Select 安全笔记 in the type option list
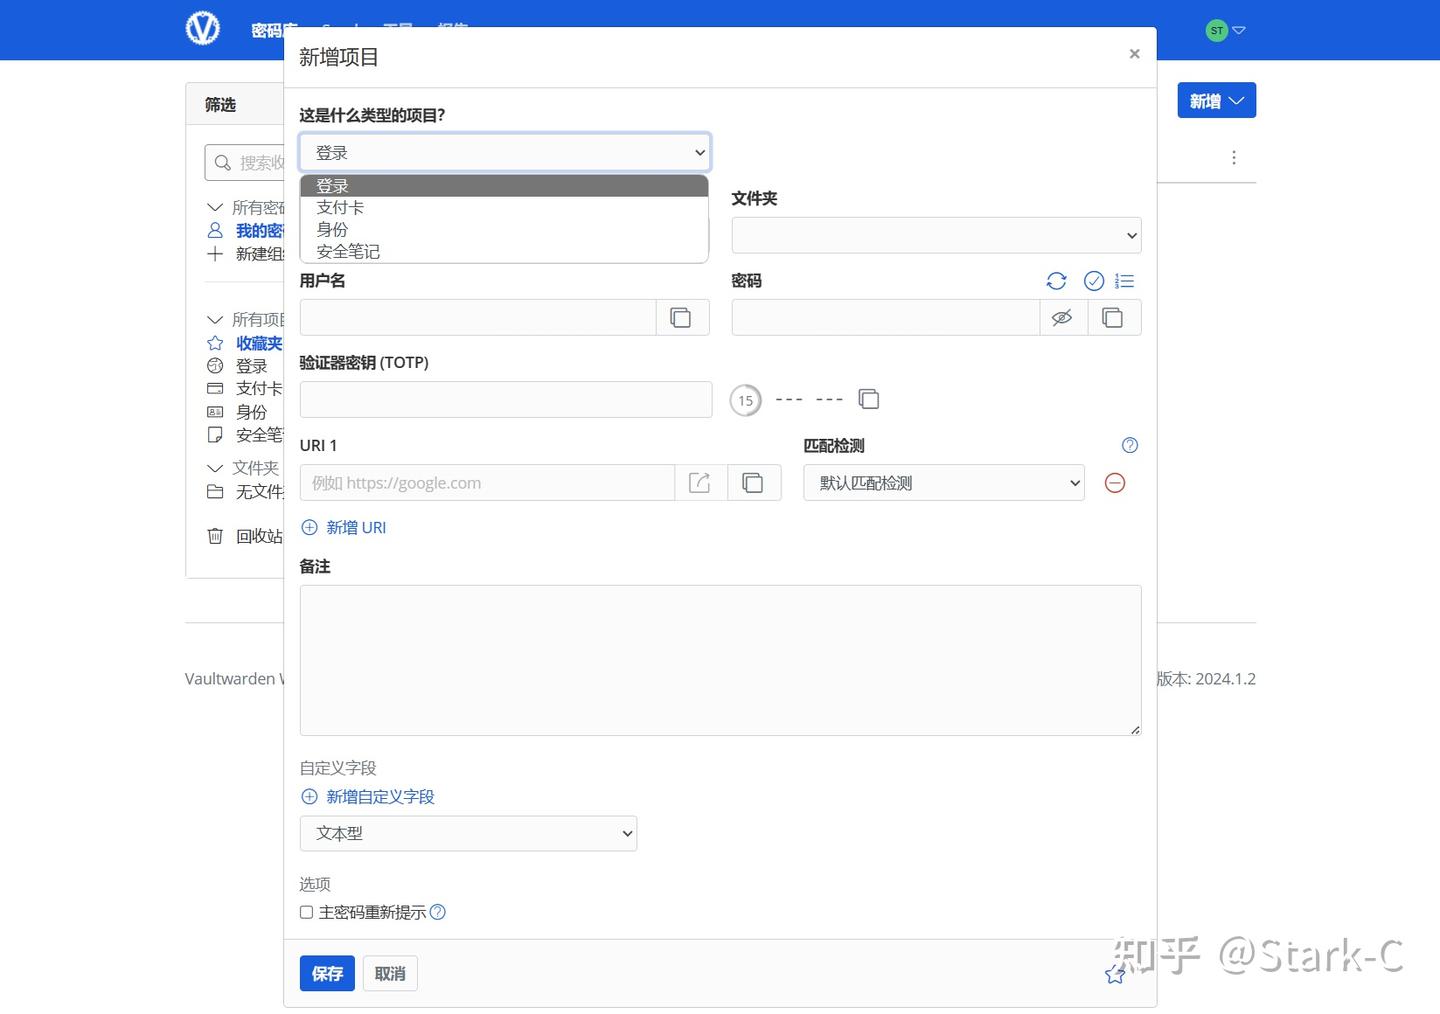This screenshot has width=1440, height=1014. [x=504, y=252]
